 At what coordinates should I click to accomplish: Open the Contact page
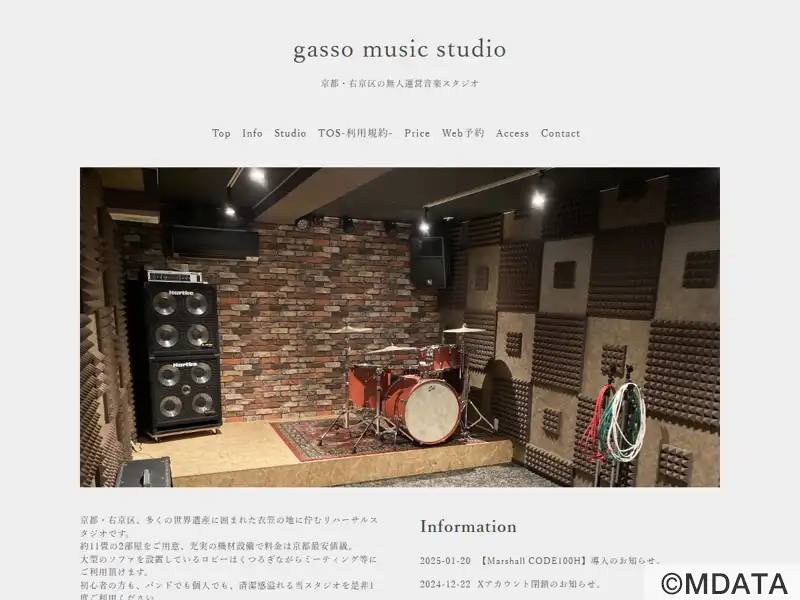(560, 134)
